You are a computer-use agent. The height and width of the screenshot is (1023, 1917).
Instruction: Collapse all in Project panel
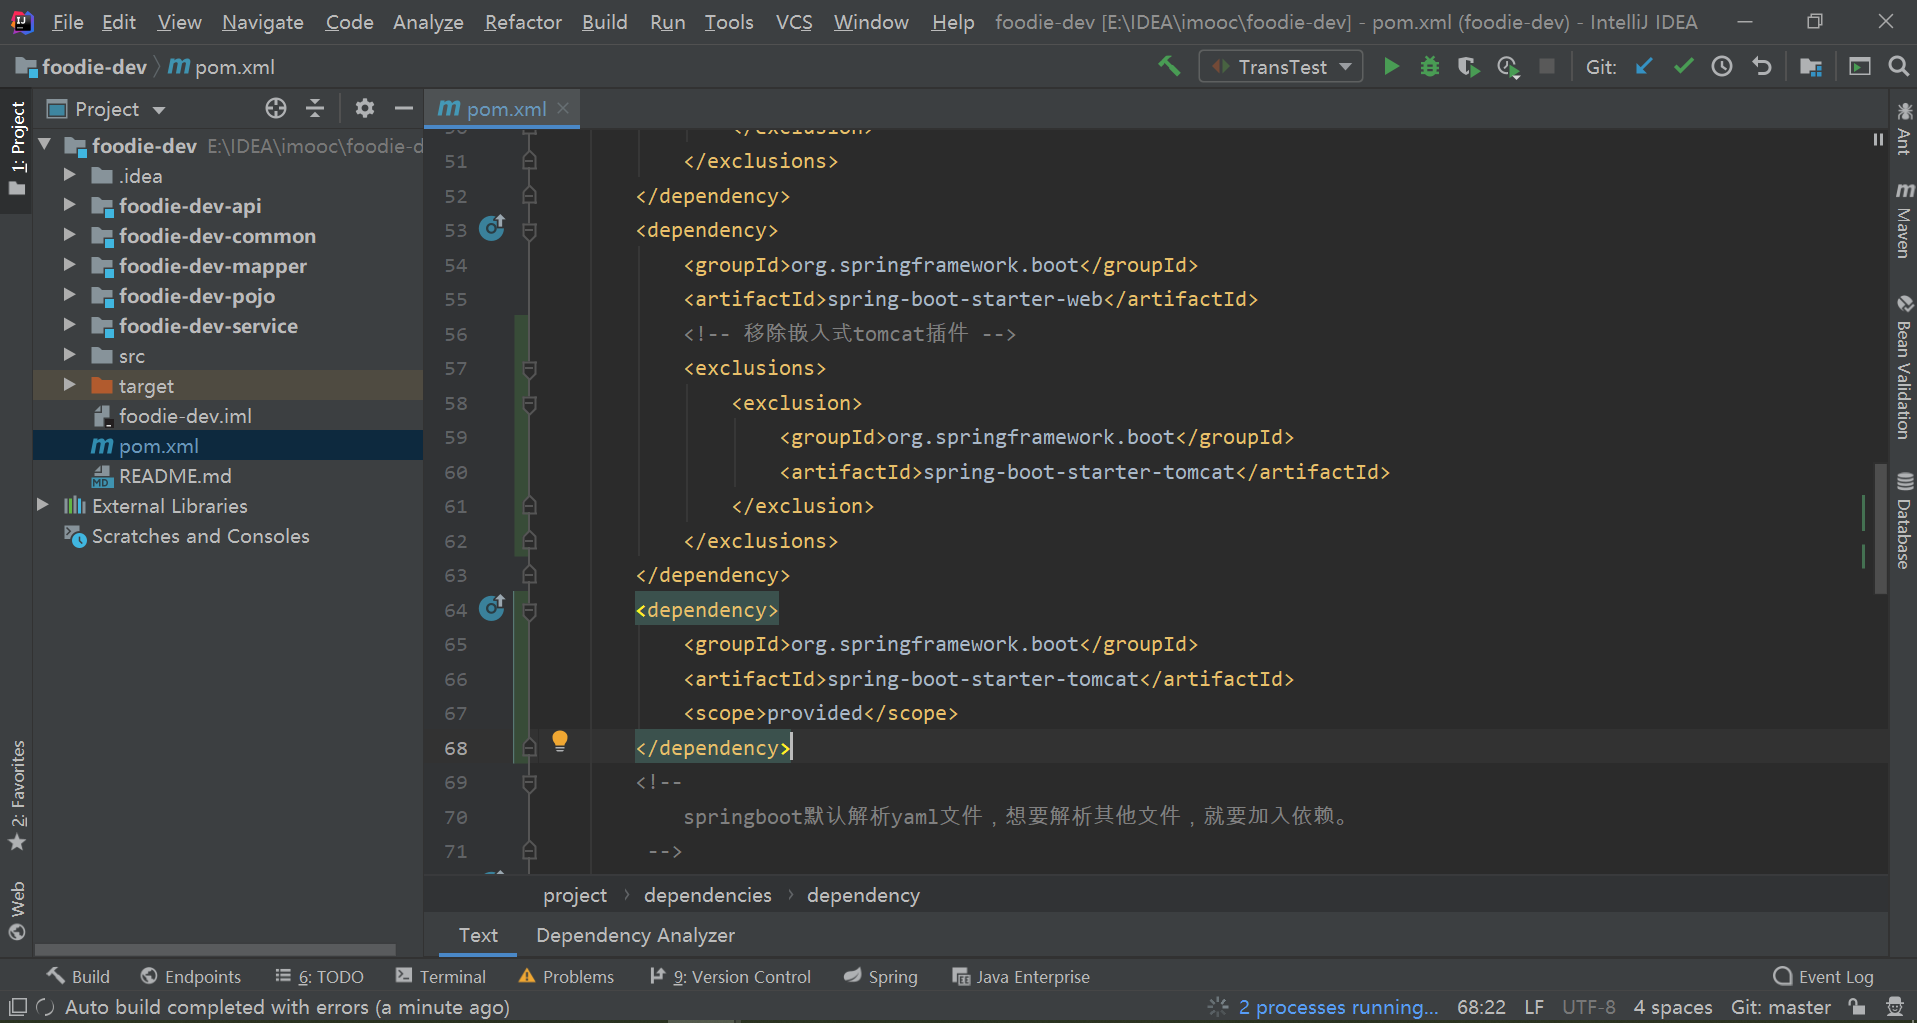click(x=315, y=108)
